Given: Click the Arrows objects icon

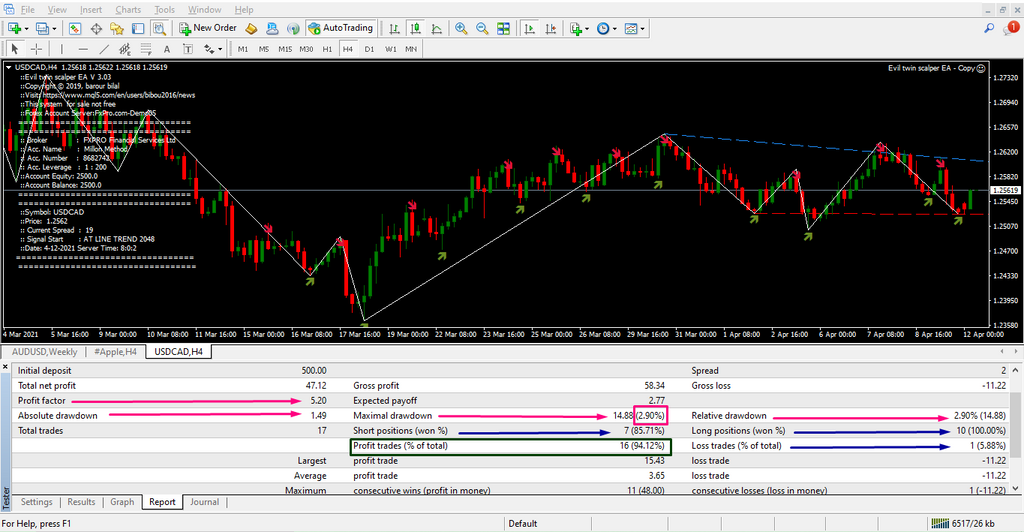Looking at the screenshot, I should pos(209,49).
